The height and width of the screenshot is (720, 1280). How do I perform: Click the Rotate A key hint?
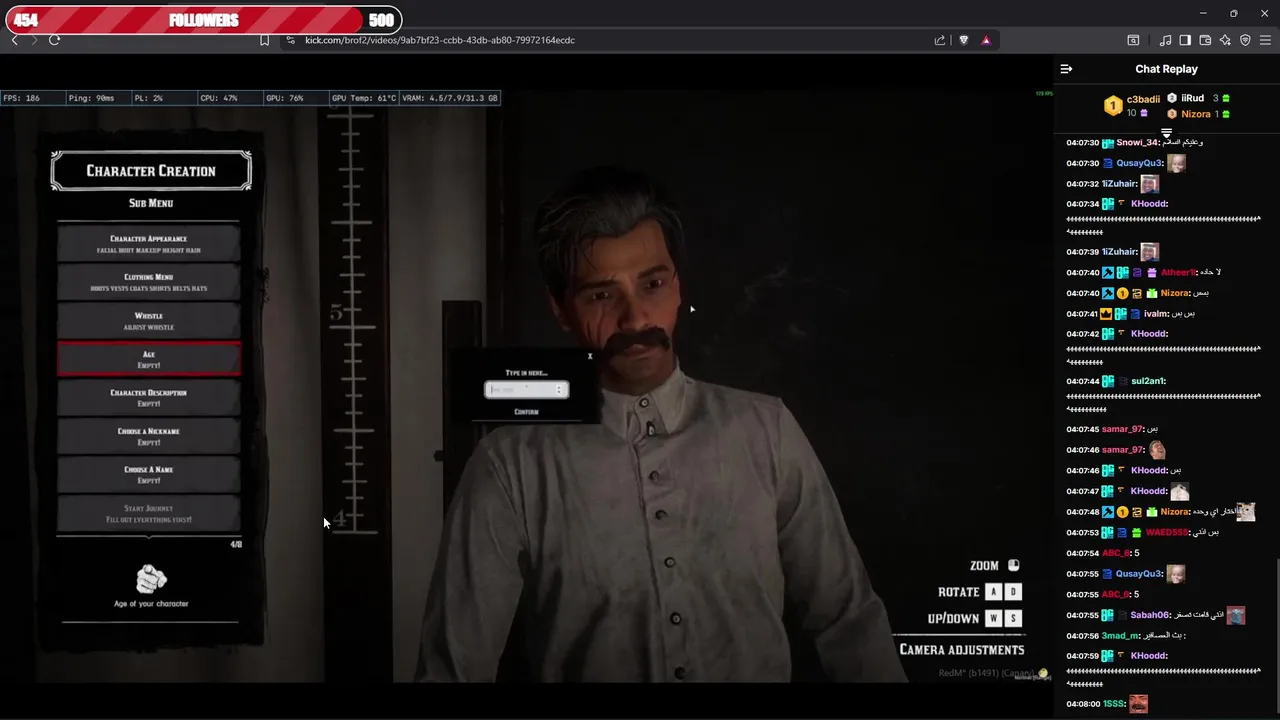pyautogui.click(x=993, y=592)
